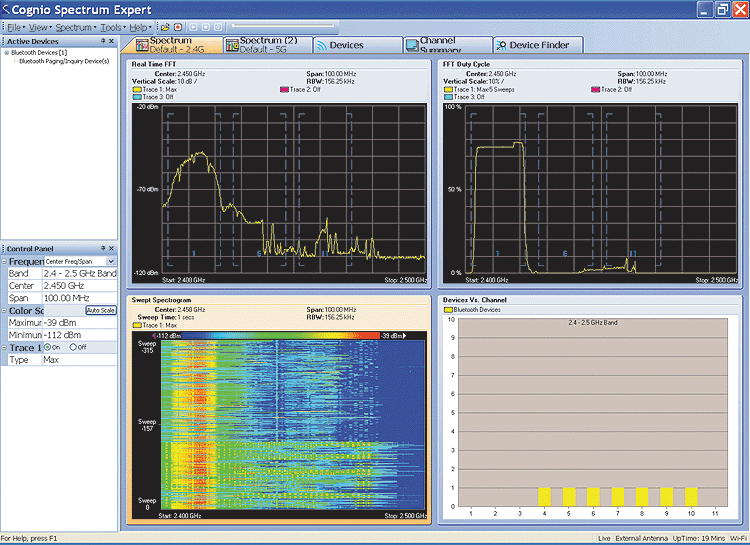Viewport: 750px width, 545px height.
Task: Click the Auto Scale button
Action: coord(101,311)
